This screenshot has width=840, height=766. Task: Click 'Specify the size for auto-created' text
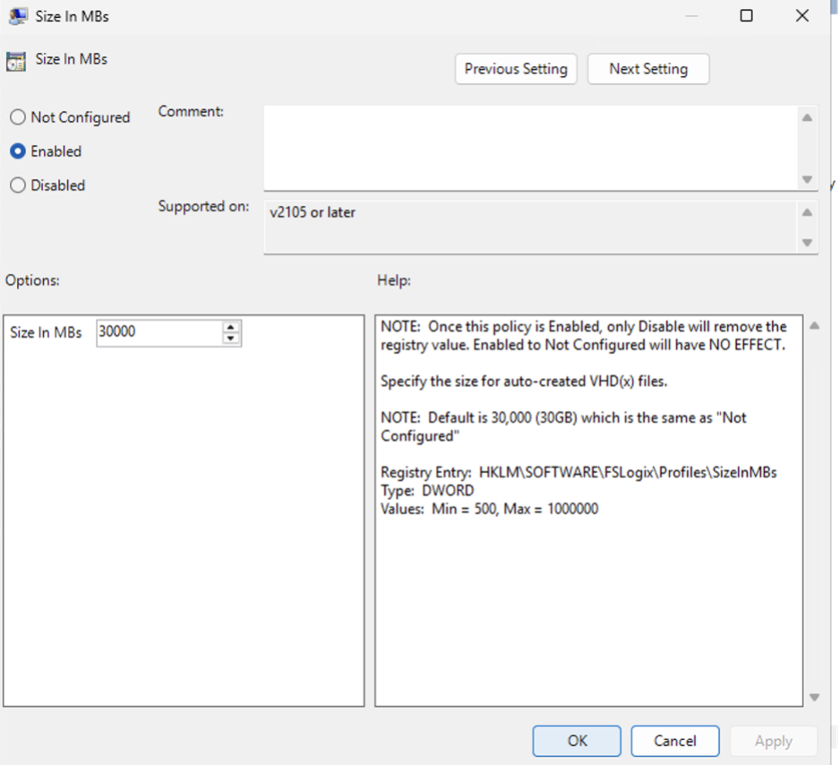click(x=524, y=381)
